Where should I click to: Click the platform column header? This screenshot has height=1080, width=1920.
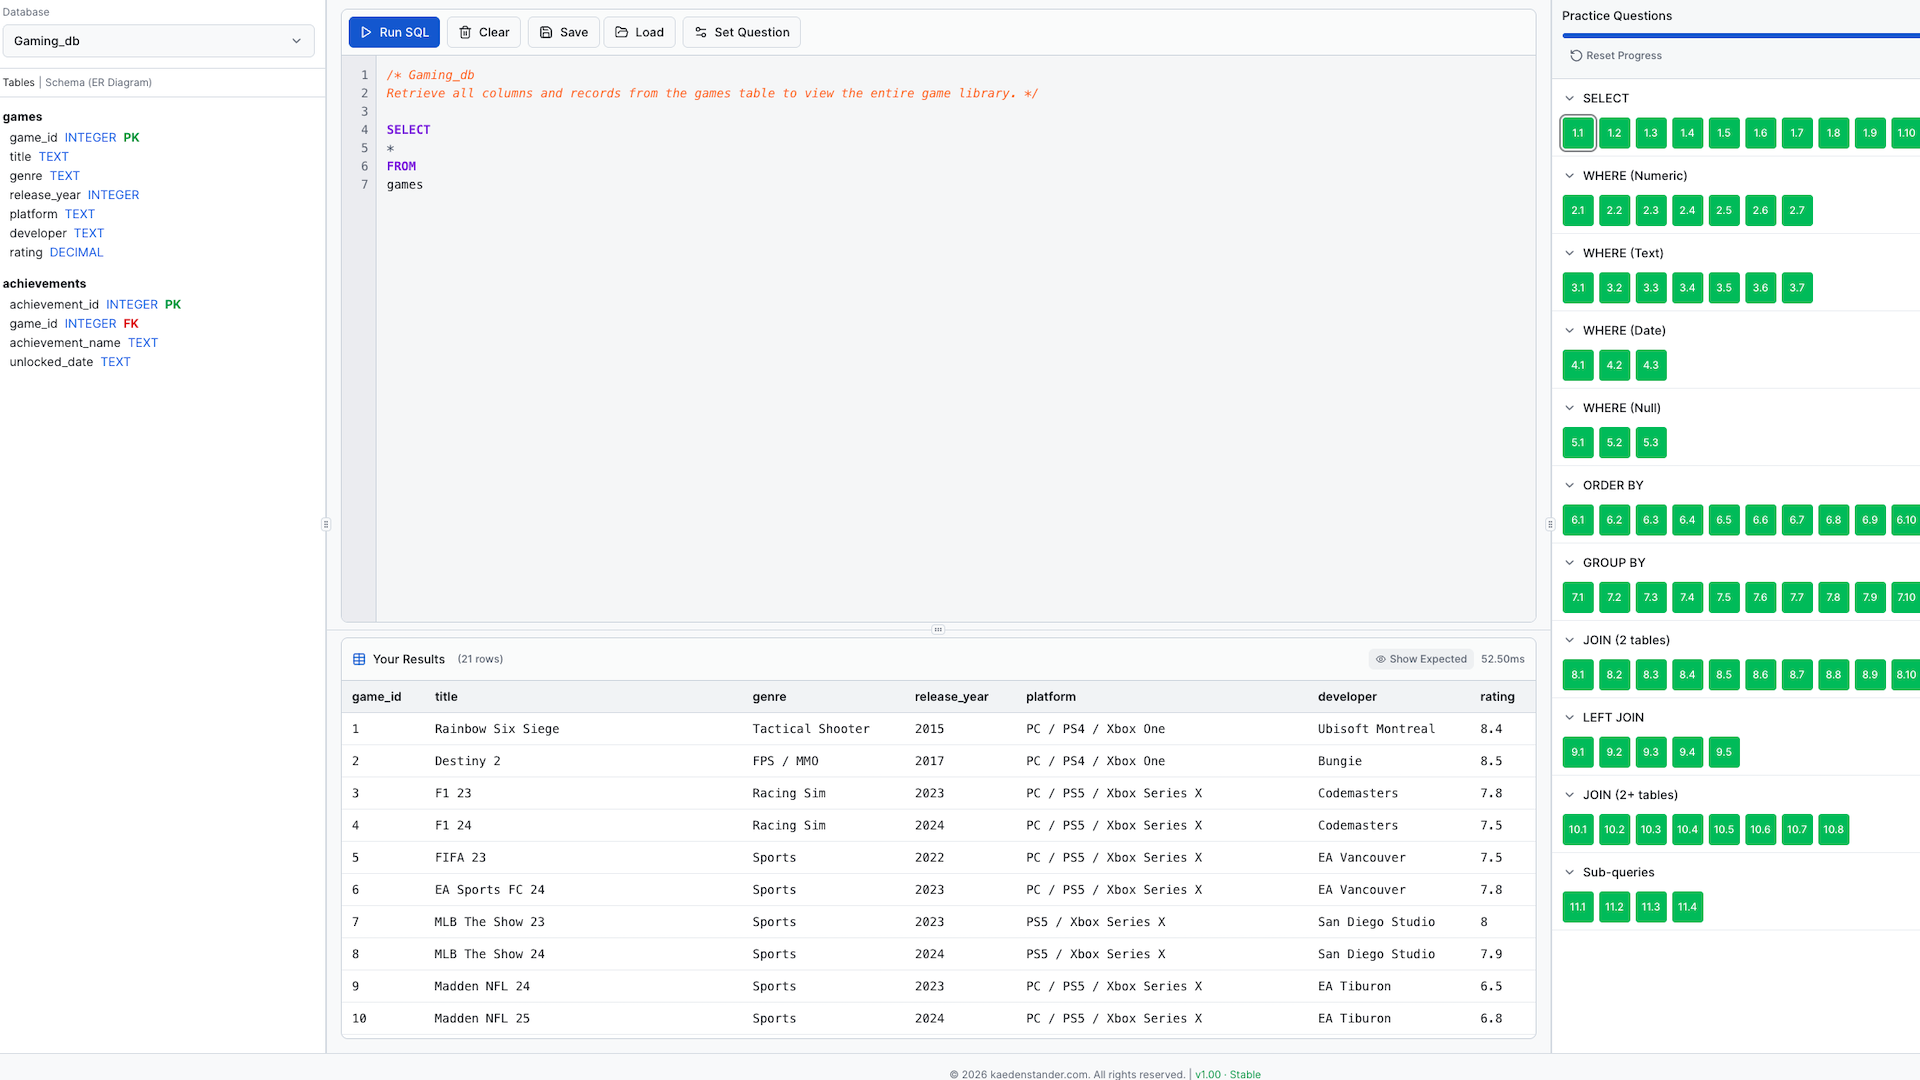click(x=1051, y=697)
